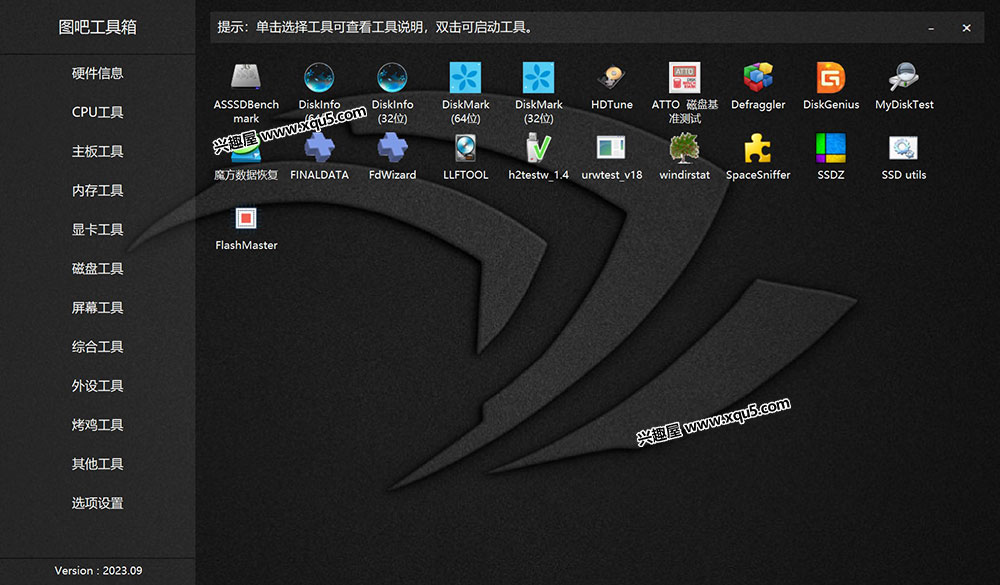This screenshot has width=1000, height=585.
Task: Select the h2testw_1.4 icon
Action: pos(538,148)
